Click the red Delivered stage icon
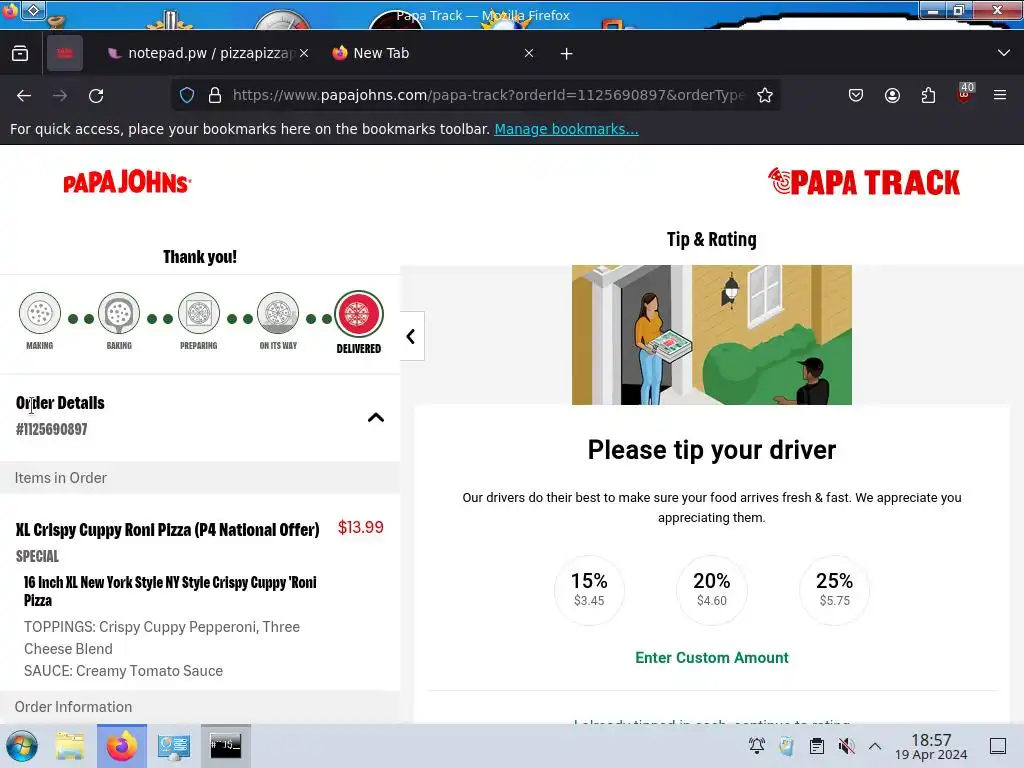Image resolution: width=1024 pixels, height=768 pixels. click(359, 314)
